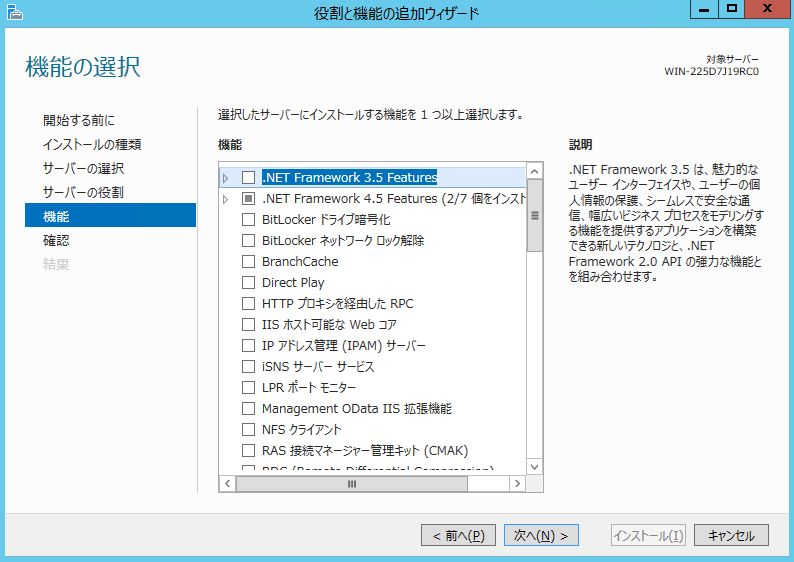Enable BitLocker ドライブ暗号化 checkbox
794x562 pixels.
248,220
